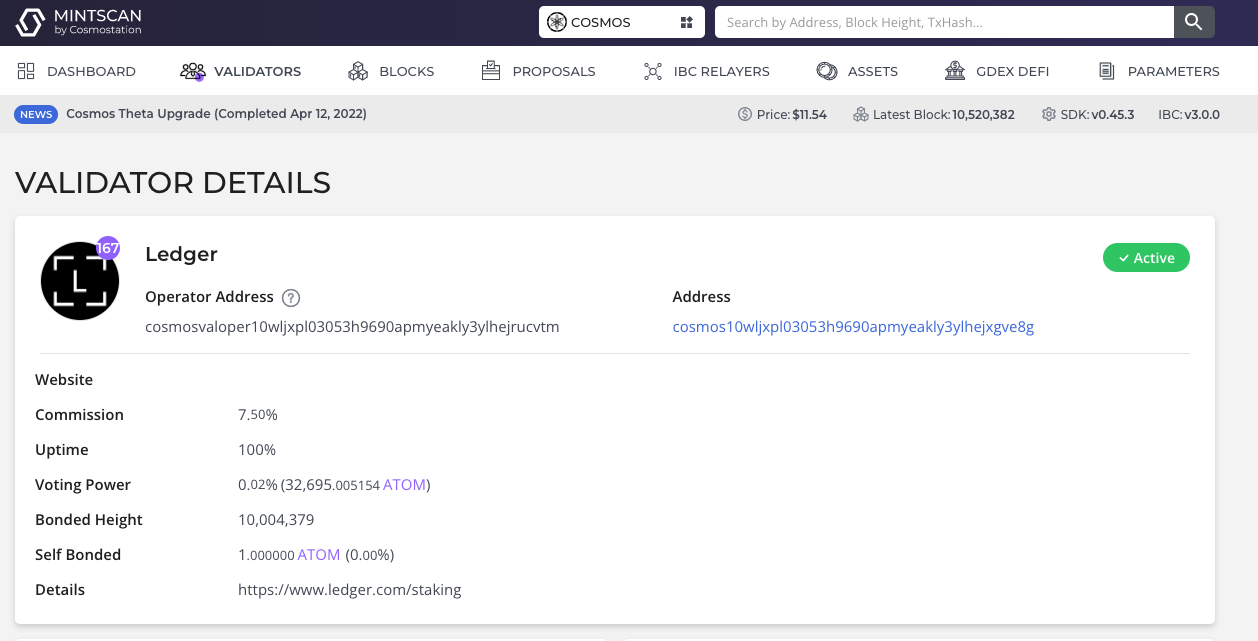Click the GDEX DeFi bank icon
This screenshot has width=1258, height=641.
(x=955, y=71)
